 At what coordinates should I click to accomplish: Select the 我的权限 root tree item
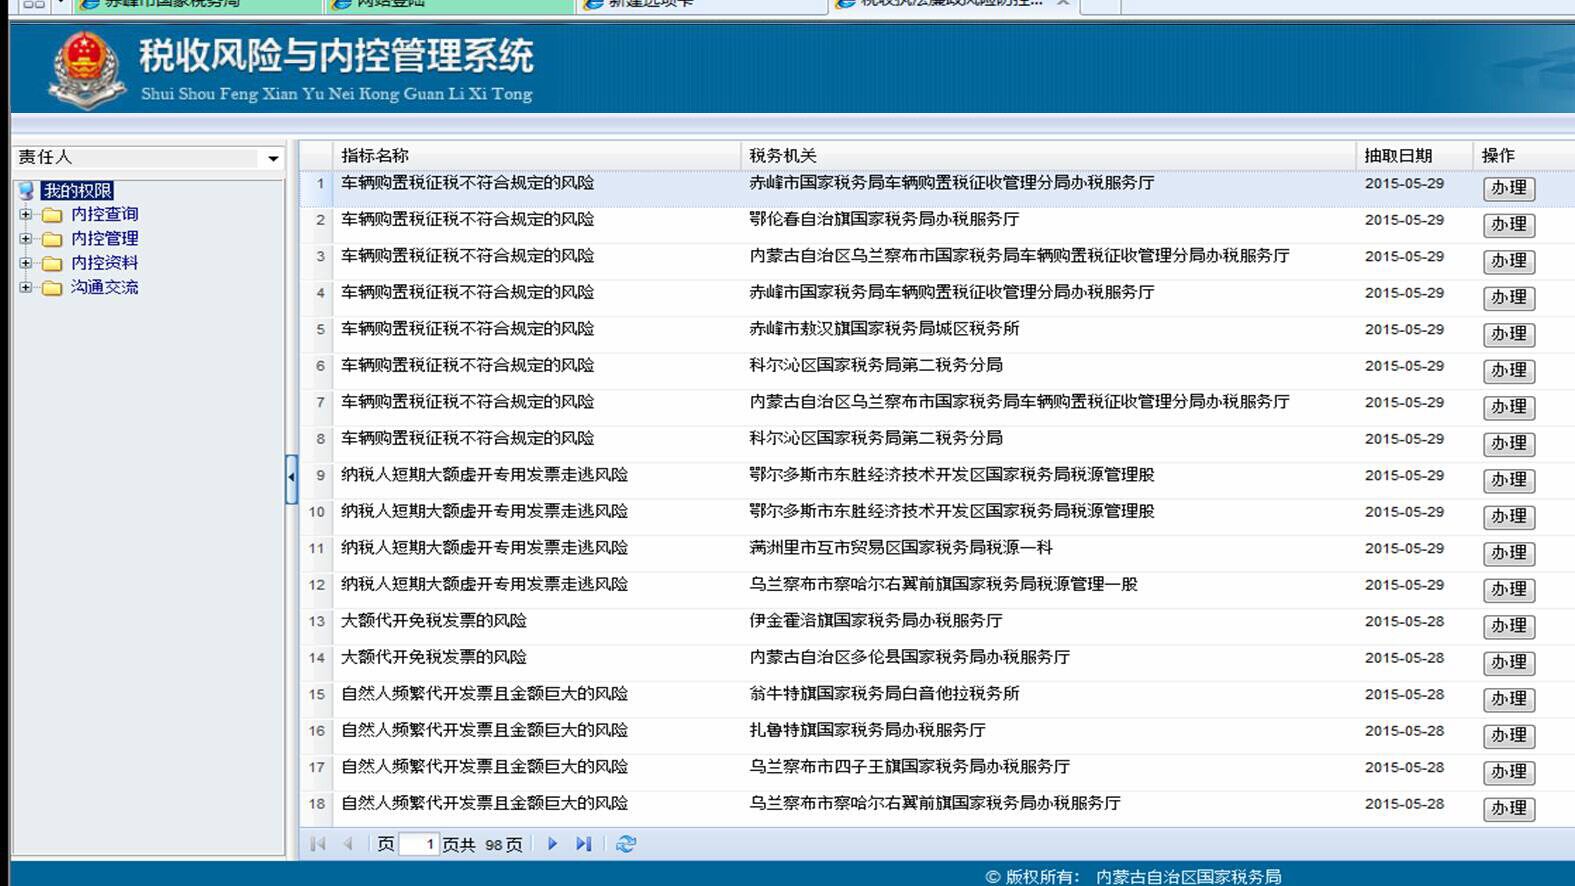click(78, 191)
